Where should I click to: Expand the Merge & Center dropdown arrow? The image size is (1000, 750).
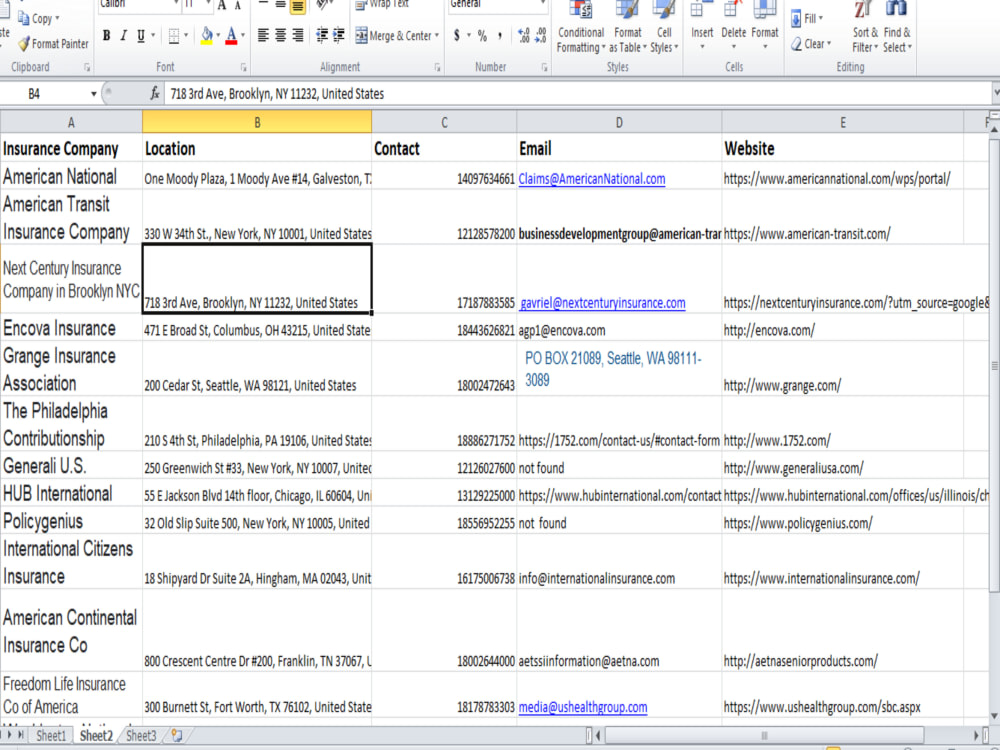click(x=437, y=36)
